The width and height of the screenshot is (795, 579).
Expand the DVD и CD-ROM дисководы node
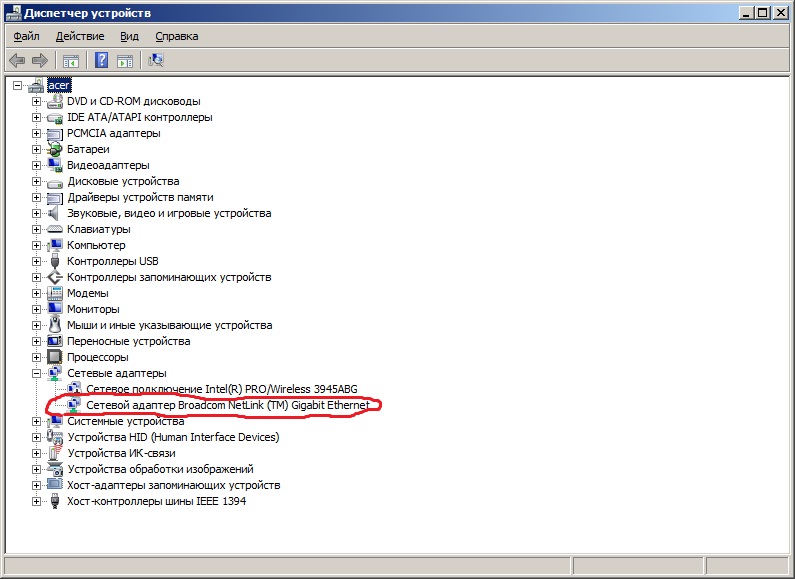37,101
